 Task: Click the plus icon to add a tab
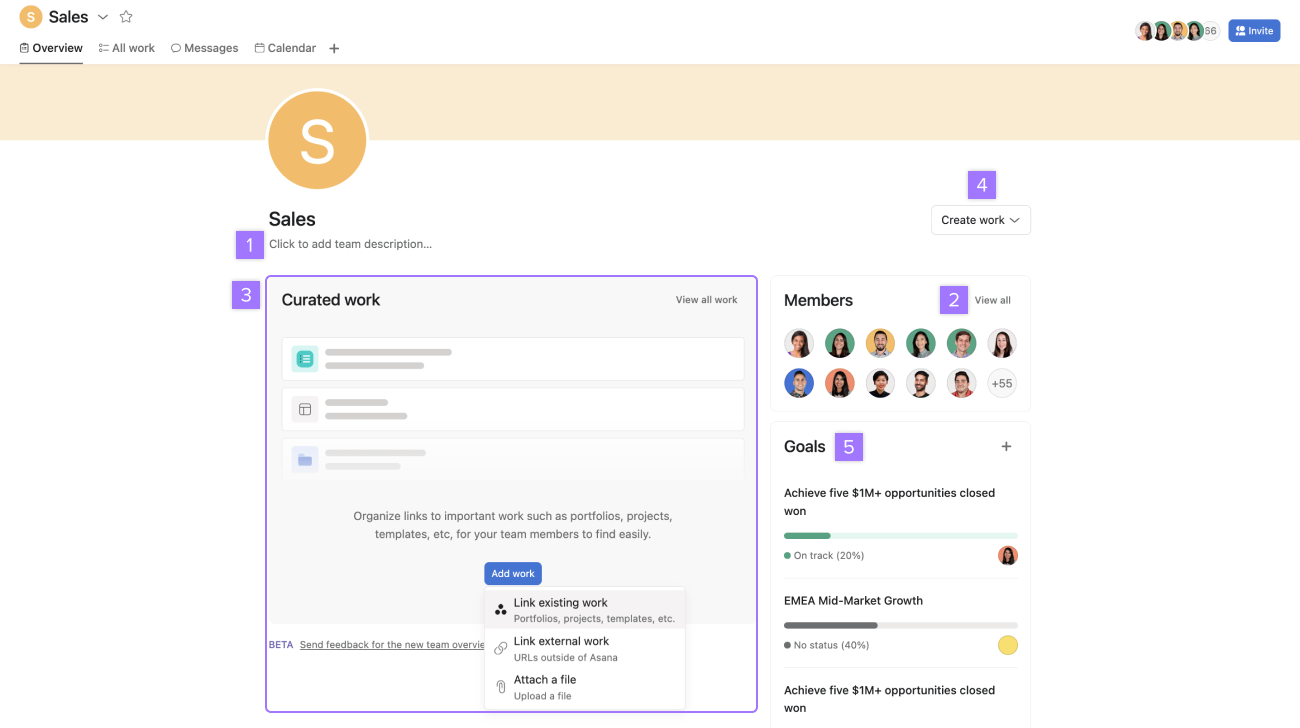[334, 48]
